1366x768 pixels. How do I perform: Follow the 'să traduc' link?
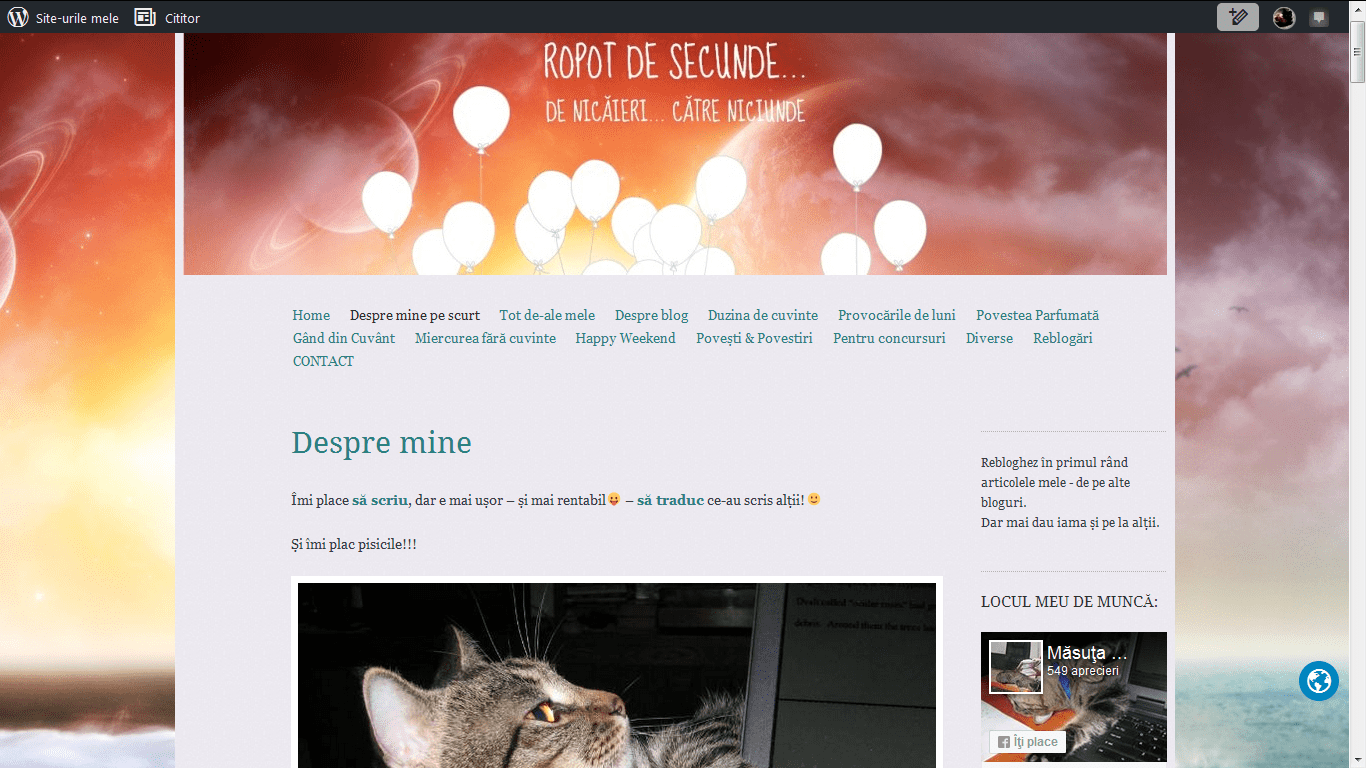coord(670,499)
